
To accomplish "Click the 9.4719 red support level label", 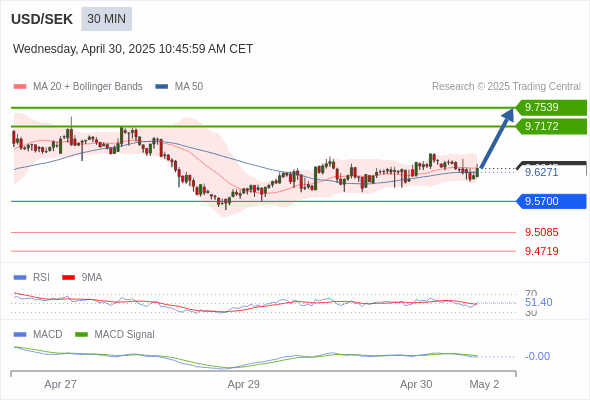I will click(541, 251).
